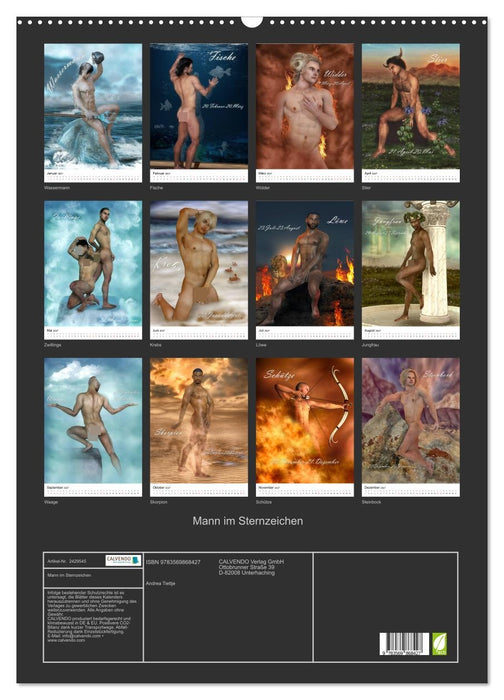This screenshot has height=700, width=504.
Task: Open the Schütze November thumbnail
Action: 305,427
